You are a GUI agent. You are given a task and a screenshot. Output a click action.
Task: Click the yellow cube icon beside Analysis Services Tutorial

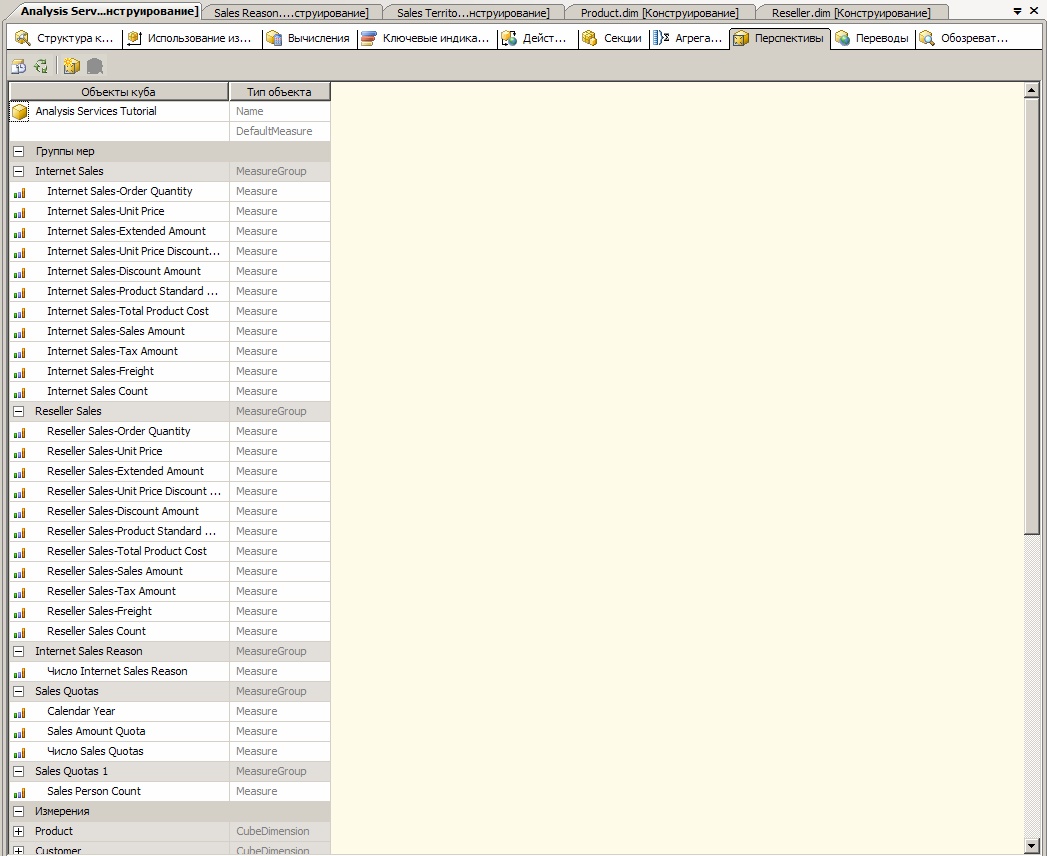click(x=20, y=112)
